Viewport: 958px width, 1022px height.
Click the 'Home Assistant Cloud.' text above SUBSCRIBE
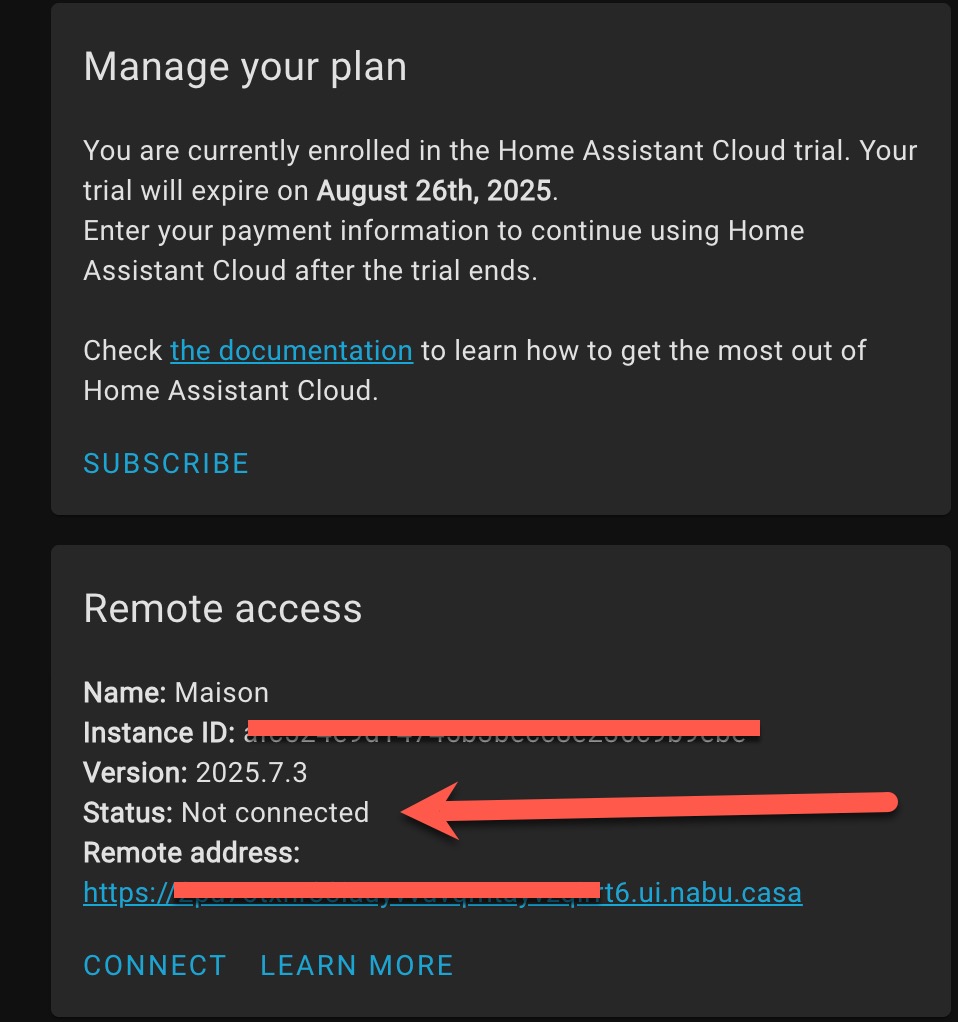pyautogui.click(x=231, y=390)
